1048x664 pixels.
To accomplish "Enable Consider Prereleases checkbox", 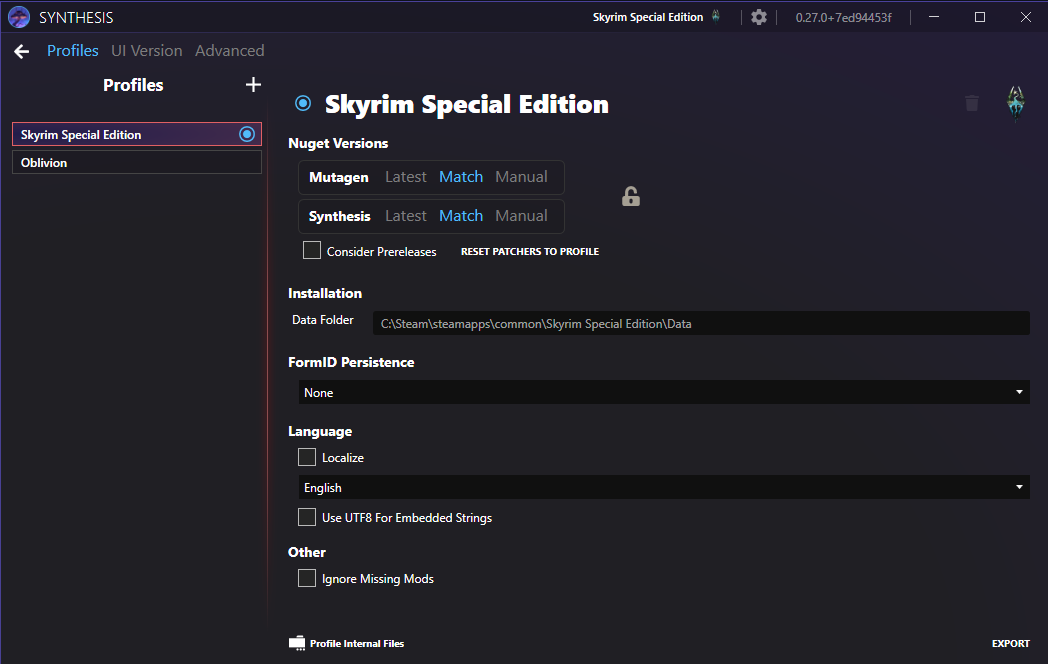I will (x=312, y=250).
